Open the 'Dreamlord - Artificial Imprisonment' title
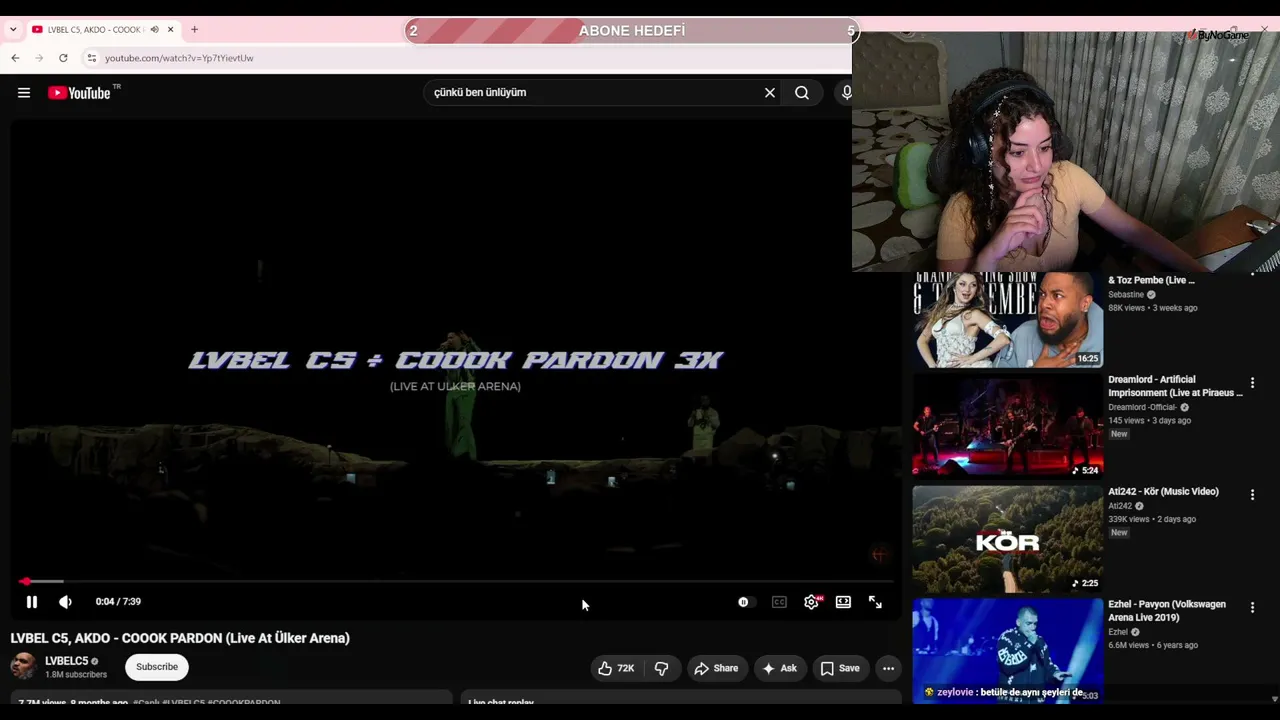This screenshot has height=720, width=1280. point(1175,386)
